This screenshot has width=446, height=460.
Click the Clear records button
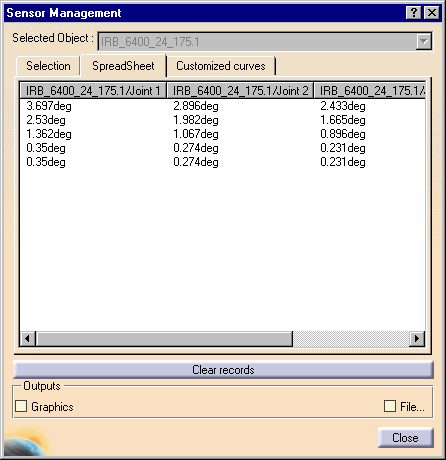[223, 370]
